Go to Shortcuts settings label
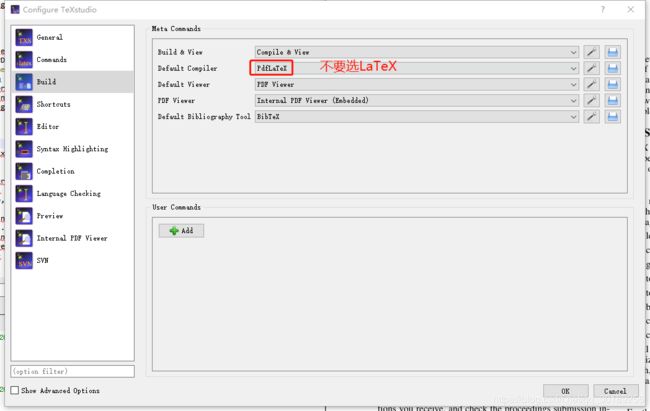The height and width of the screenshot is (411, 650). click(53, 105)
